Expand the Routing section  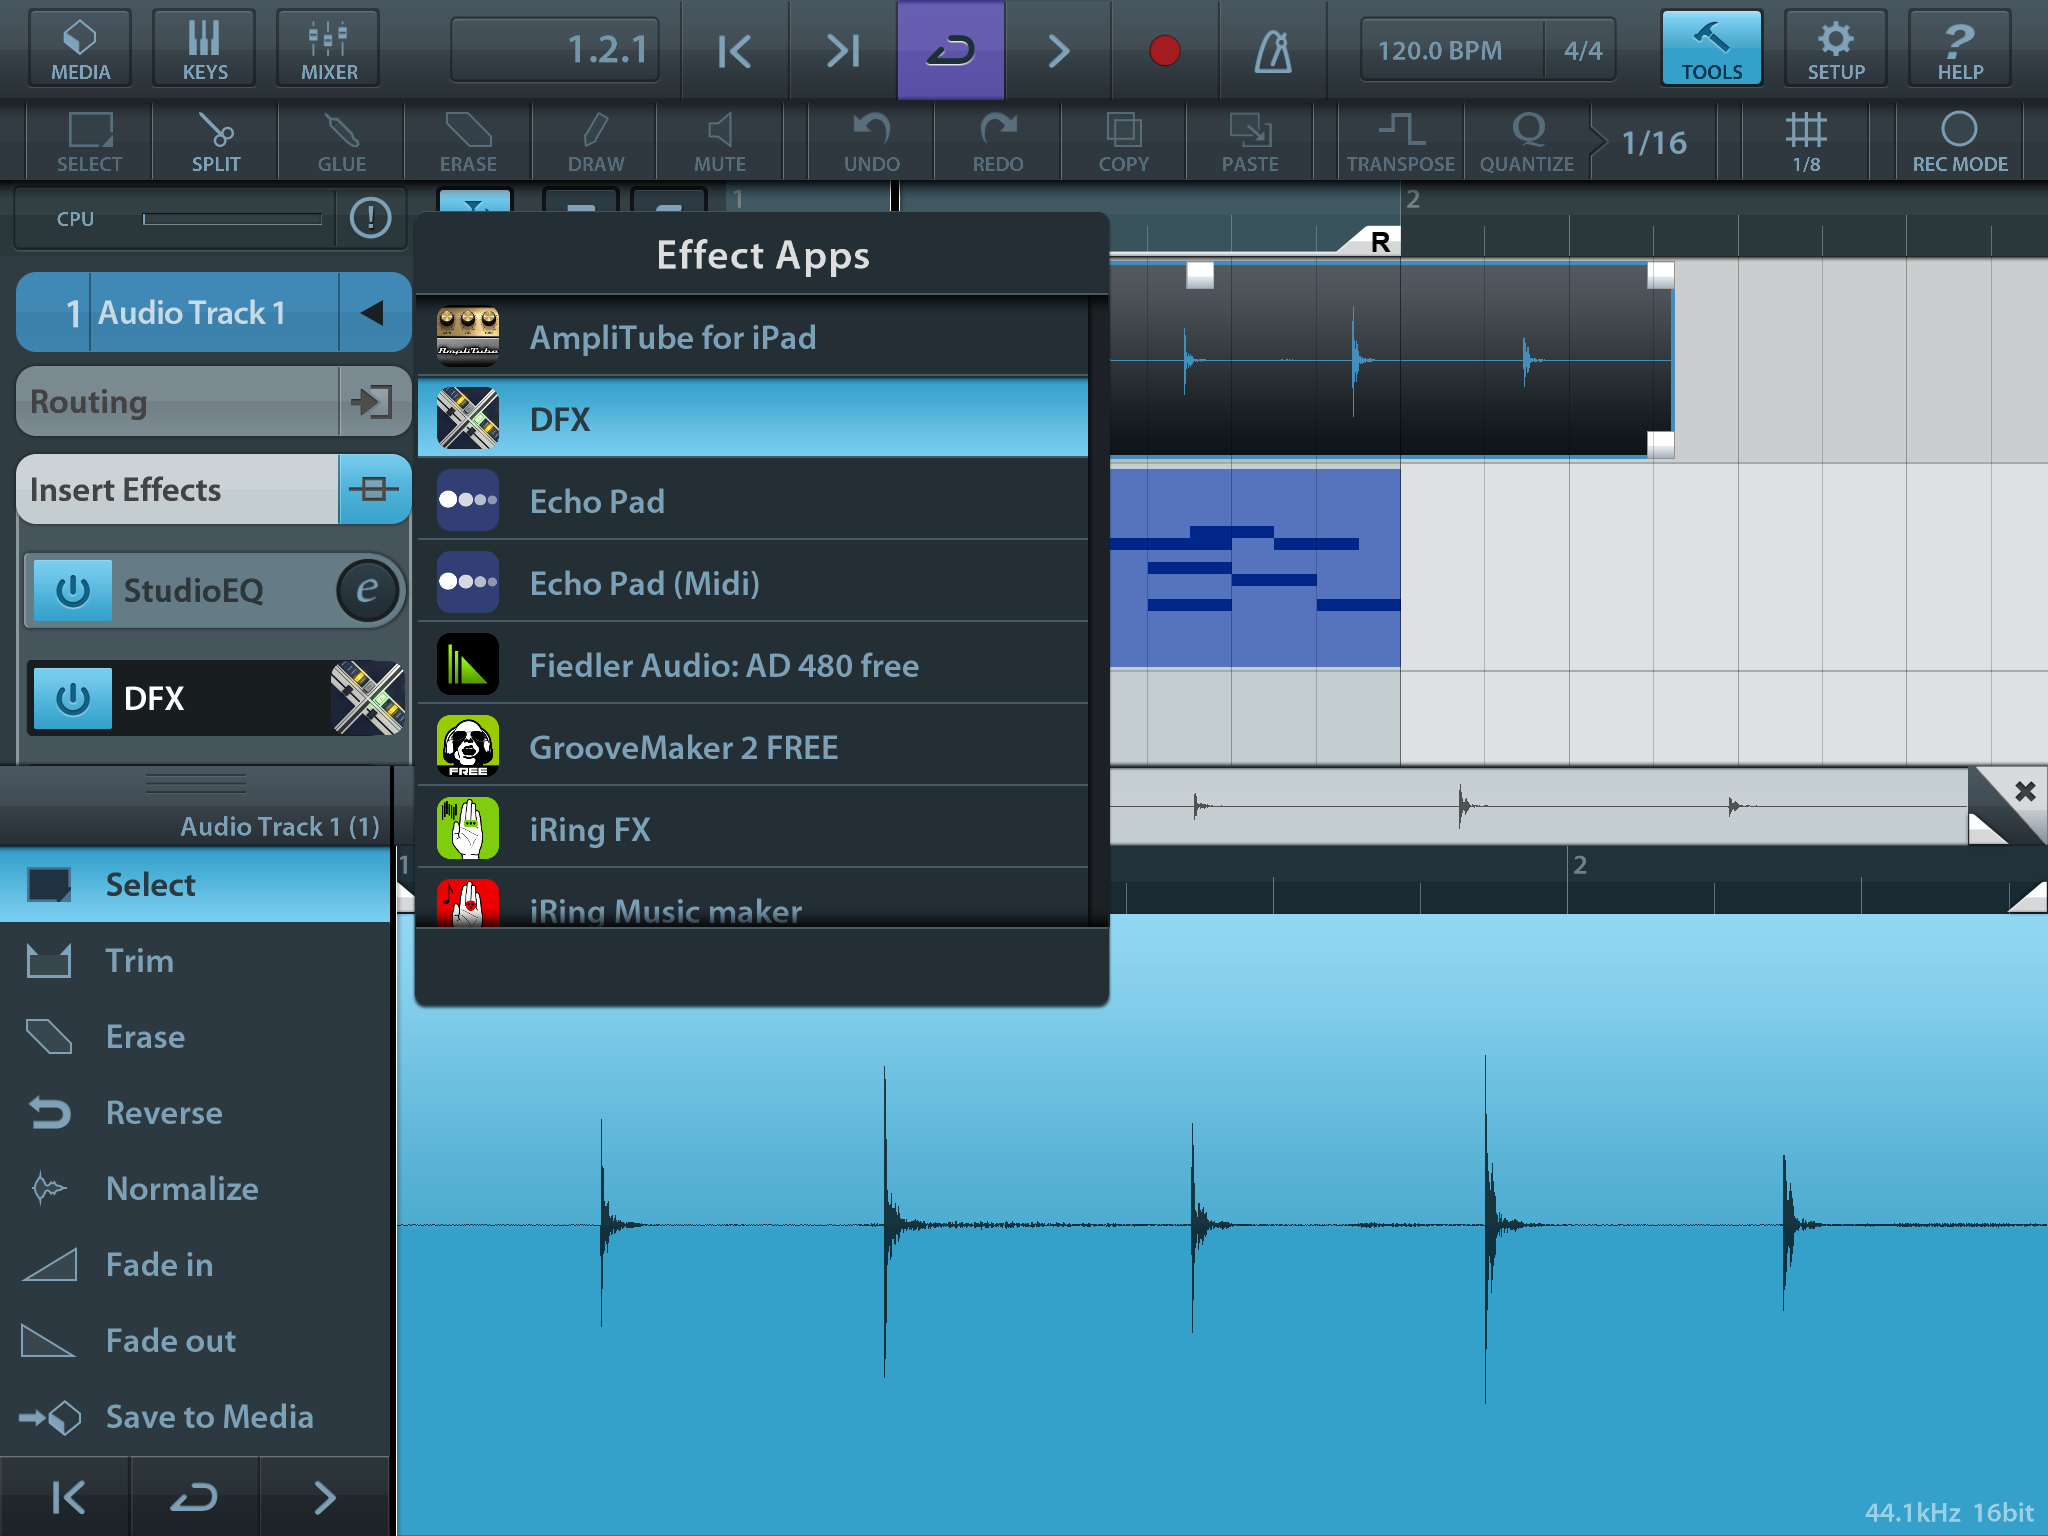pos(213,402)
